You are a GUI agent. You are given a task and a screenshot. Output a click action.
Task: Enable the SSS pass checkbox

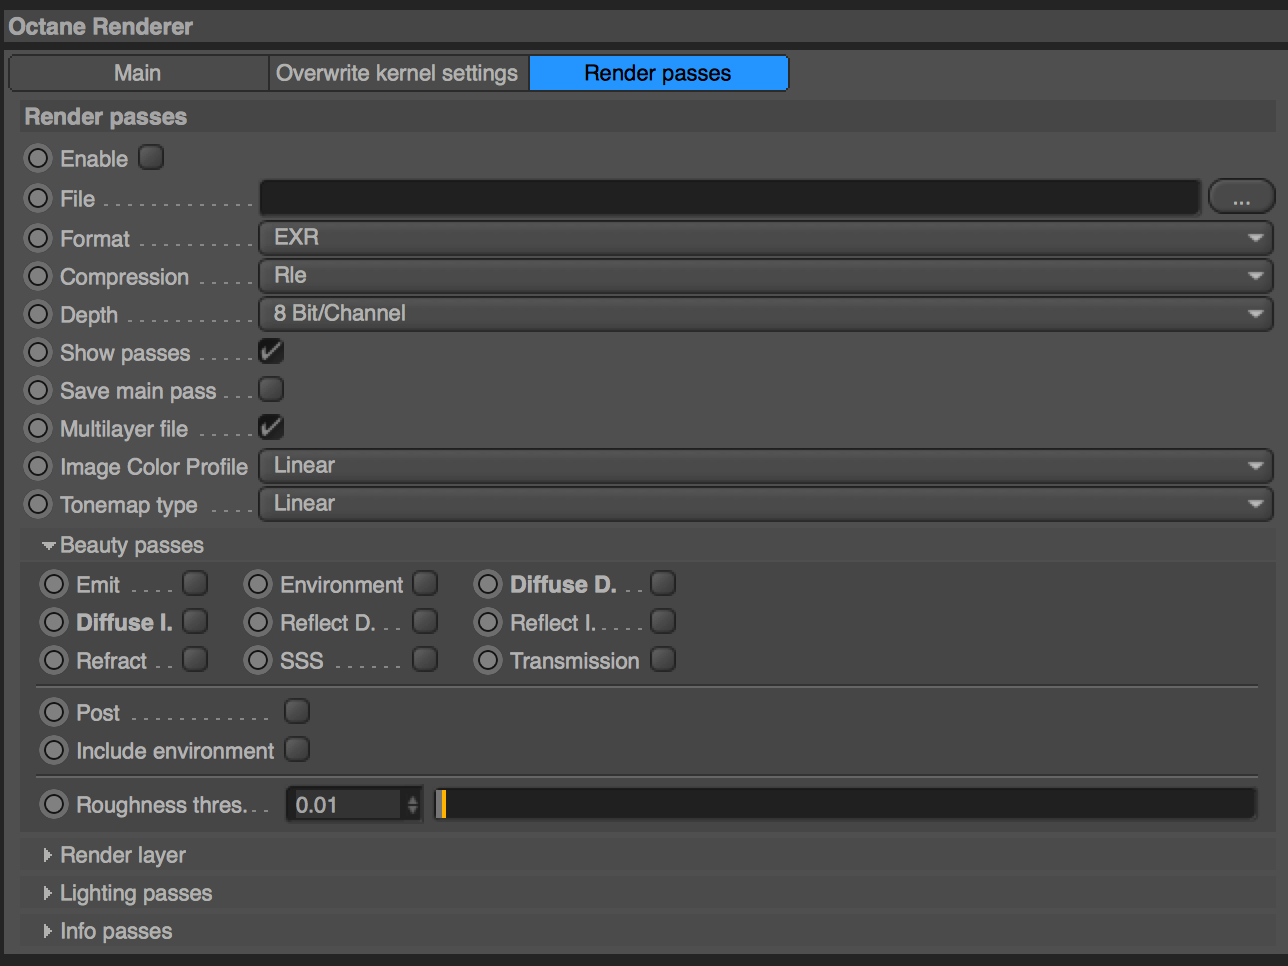click(x=425, y=659)
